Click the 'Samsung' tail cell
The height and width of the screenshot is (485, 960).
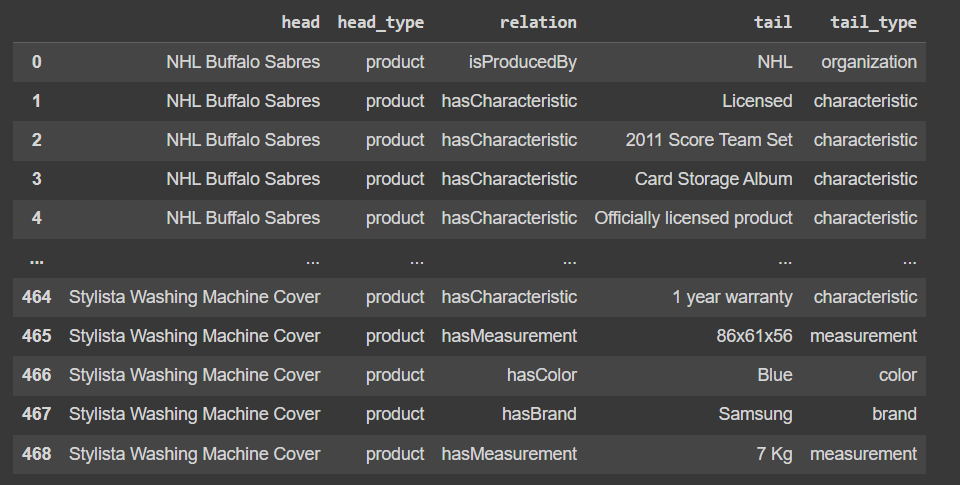point(756,415)
